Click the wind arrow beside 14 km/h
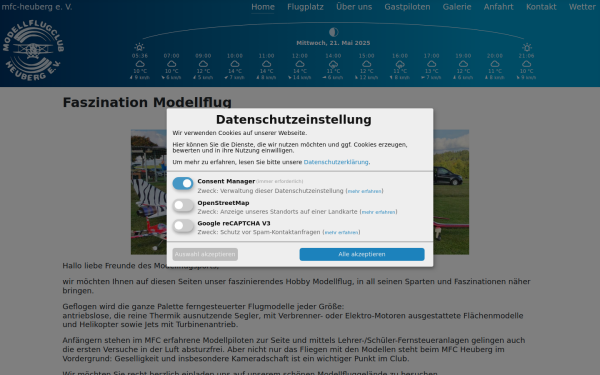Screen dimensions: 600x375 290,78
